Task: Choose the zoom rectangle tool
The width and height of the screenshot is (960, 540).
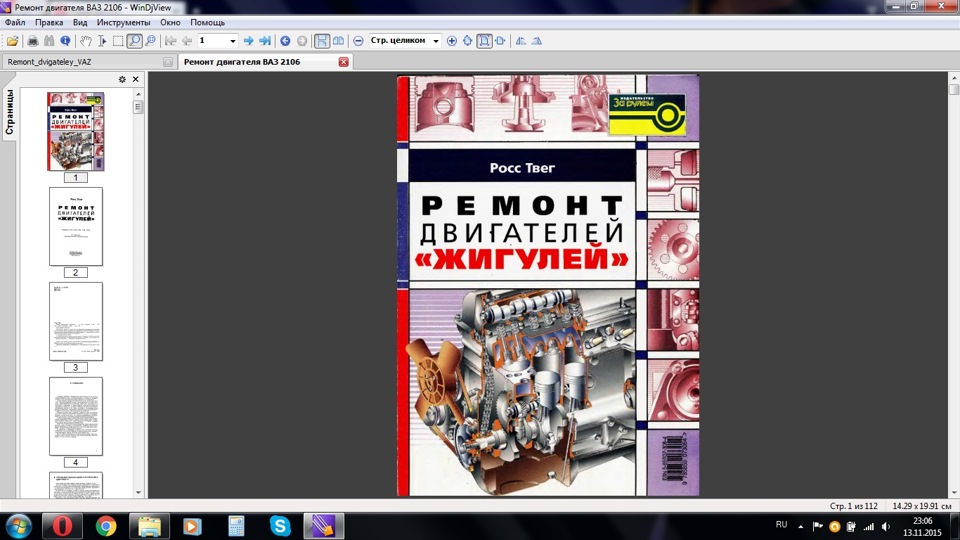Action: (151, 41)
